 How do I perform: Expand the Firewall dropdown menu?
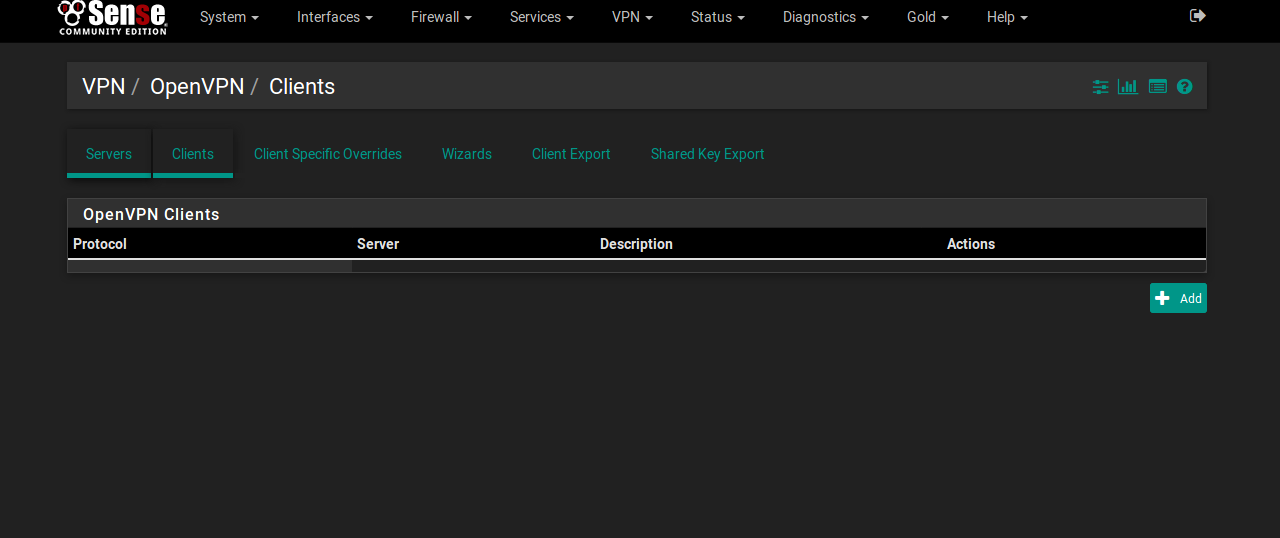[441, 17]
